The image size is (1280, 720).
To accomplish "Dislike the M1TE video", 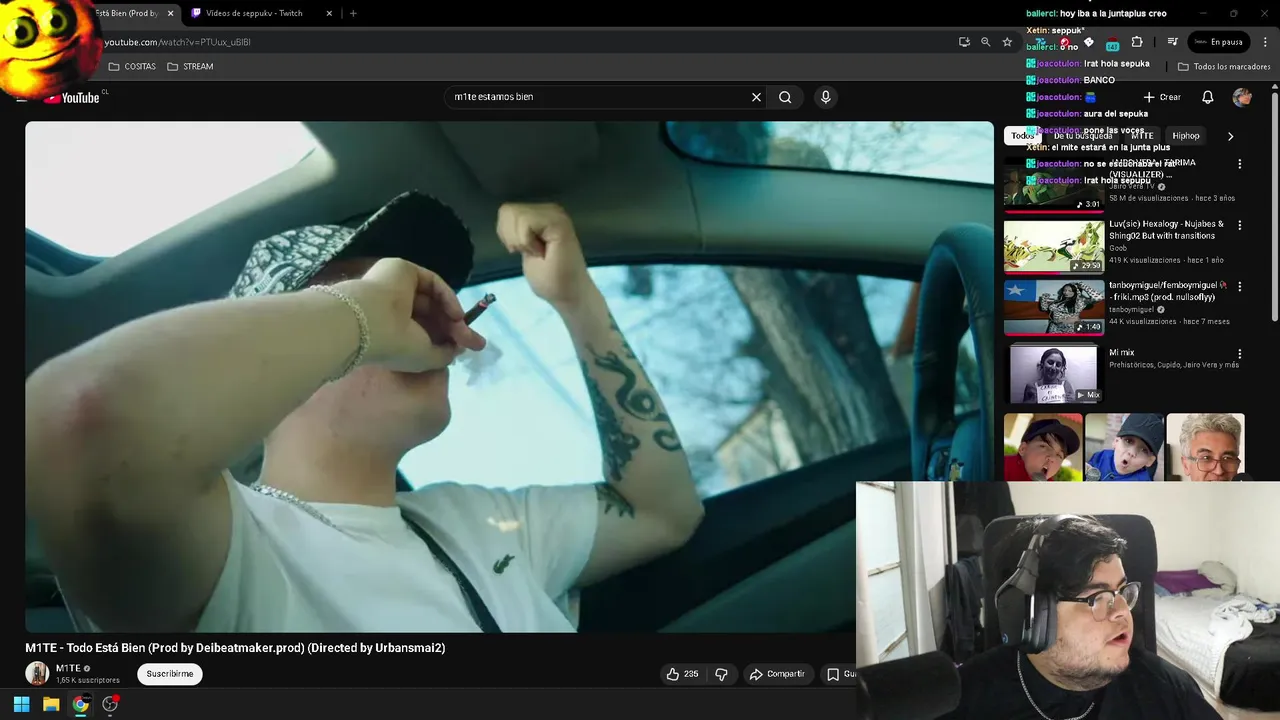I will point(721,674).
